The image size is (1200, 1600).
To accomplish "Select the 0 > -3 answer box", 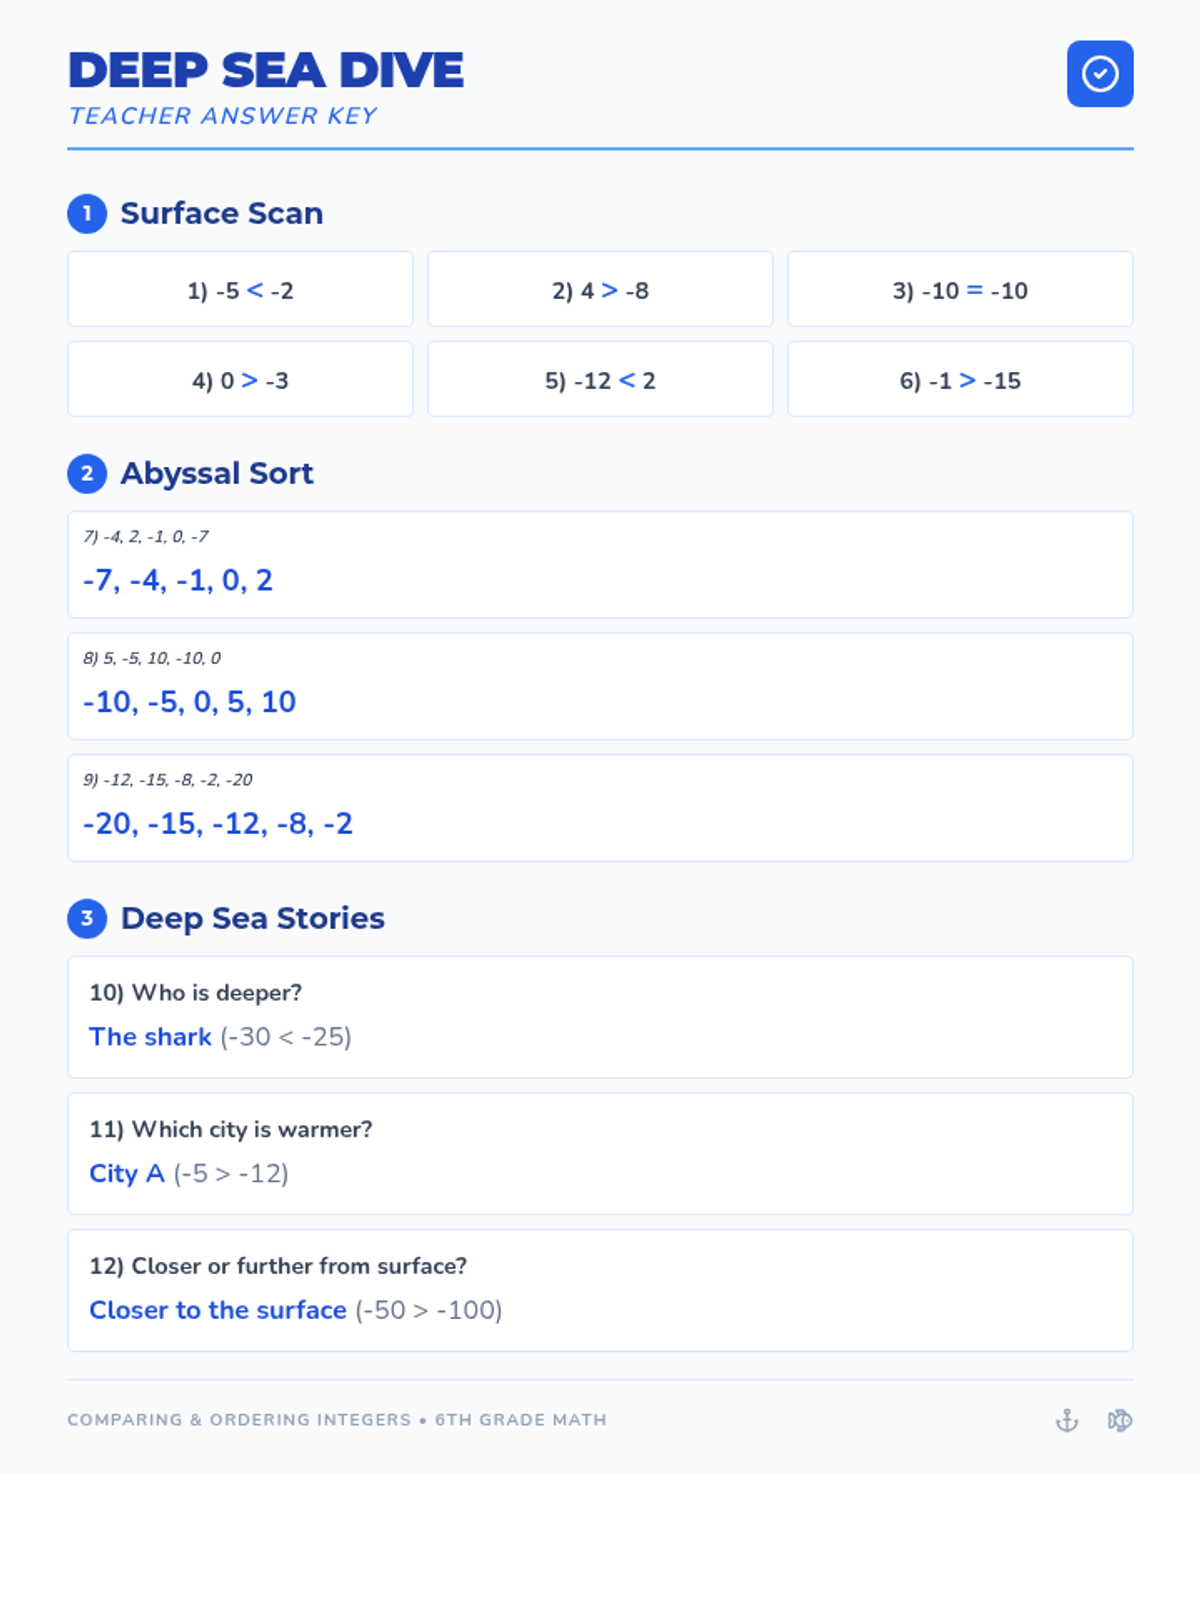I will point(240,379).
